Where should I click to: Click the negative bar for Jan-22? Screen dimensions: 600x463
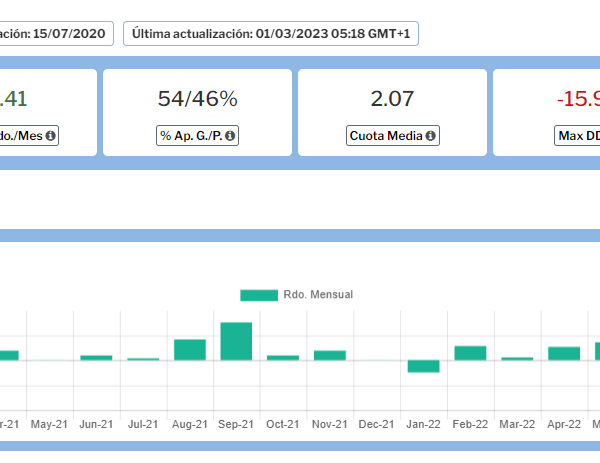point(424,366)
